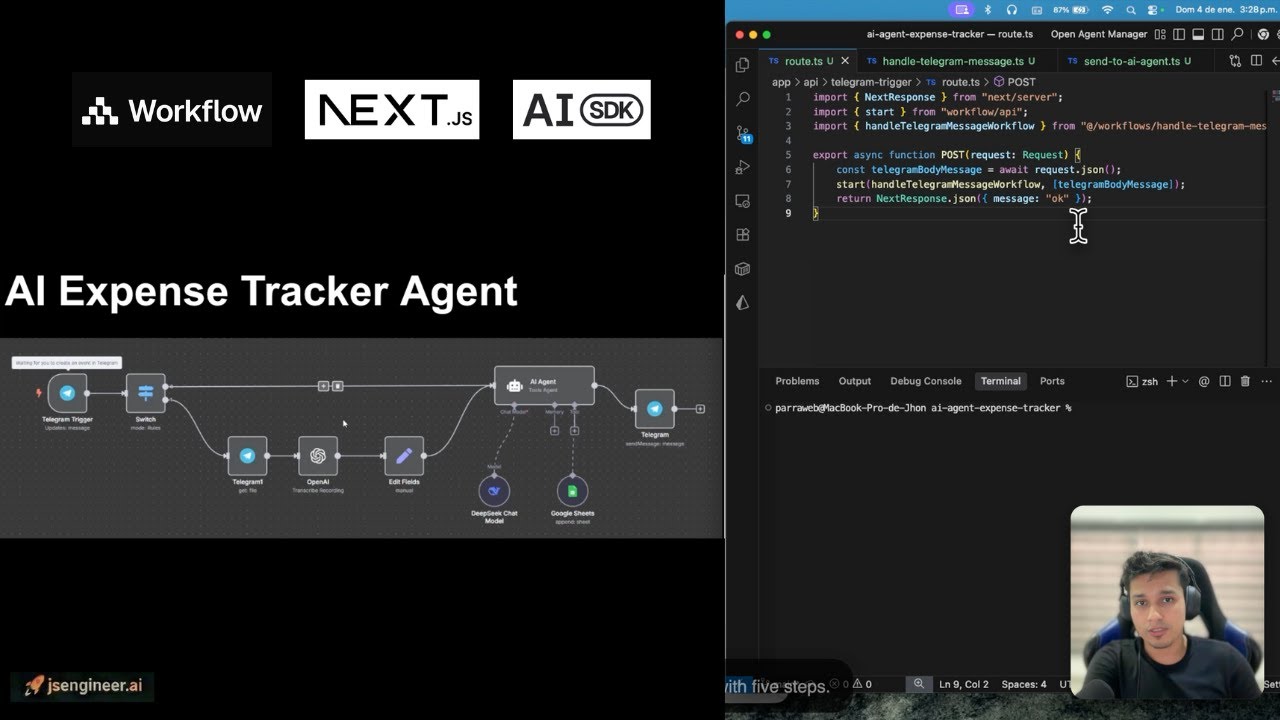Image resolution: width=1280 pixels, height=720 pixels.
Task: Select the Telegram1 get file node
Action: click(x=247, y=456)
